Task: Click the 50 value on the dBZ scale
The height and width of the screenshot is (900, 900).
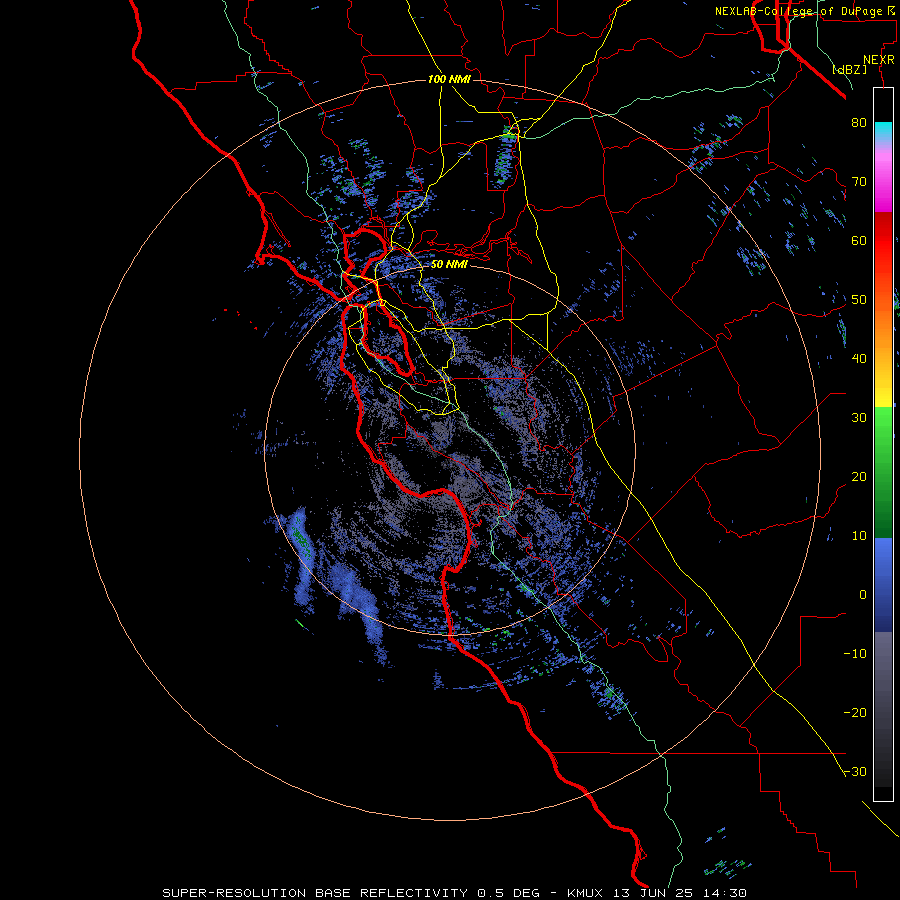Action: (859, 300)
